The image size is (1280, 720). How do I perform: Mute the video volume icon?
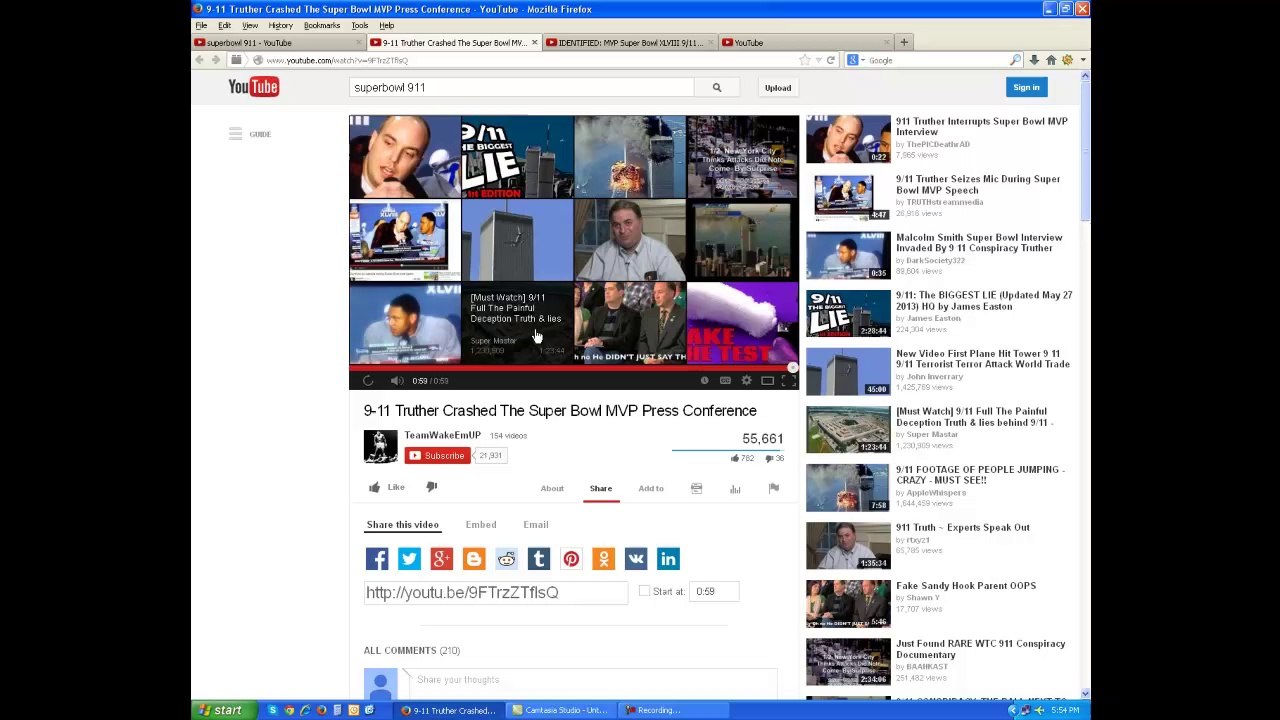pos(397,381)
